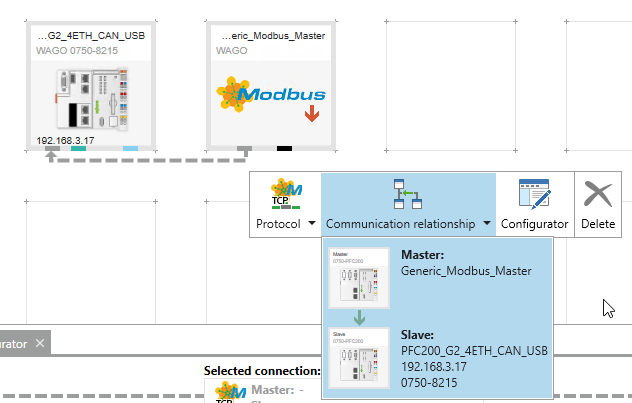The height and width of the screenshot is (403, 632).
Task: Click the red down arrow on Modbus tile
Action: click(x=312, y=113)
